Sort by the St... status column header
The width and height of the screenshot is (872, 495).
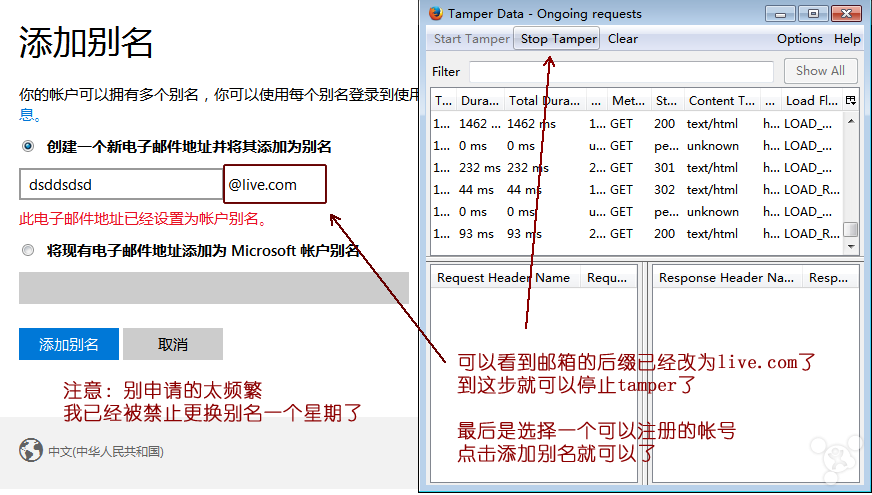tap(667, 101)
